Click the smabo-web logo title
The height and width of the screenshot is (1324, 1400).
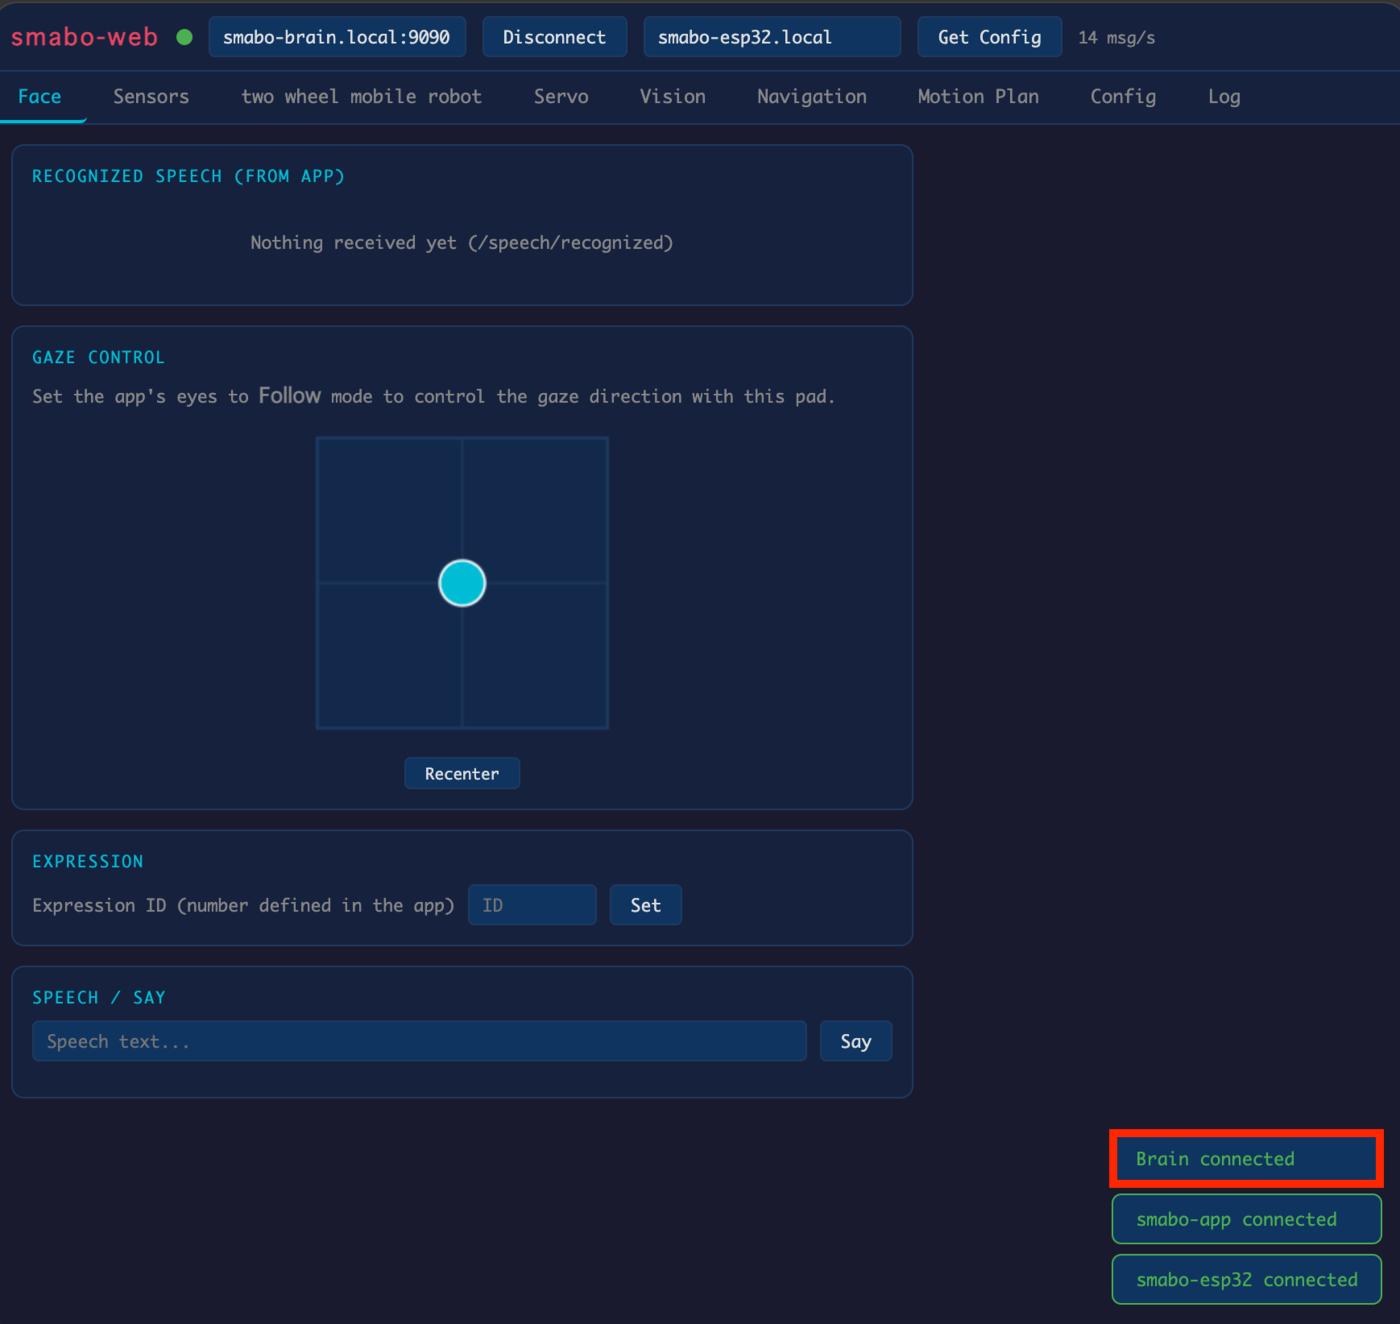(x=84, y=37)
